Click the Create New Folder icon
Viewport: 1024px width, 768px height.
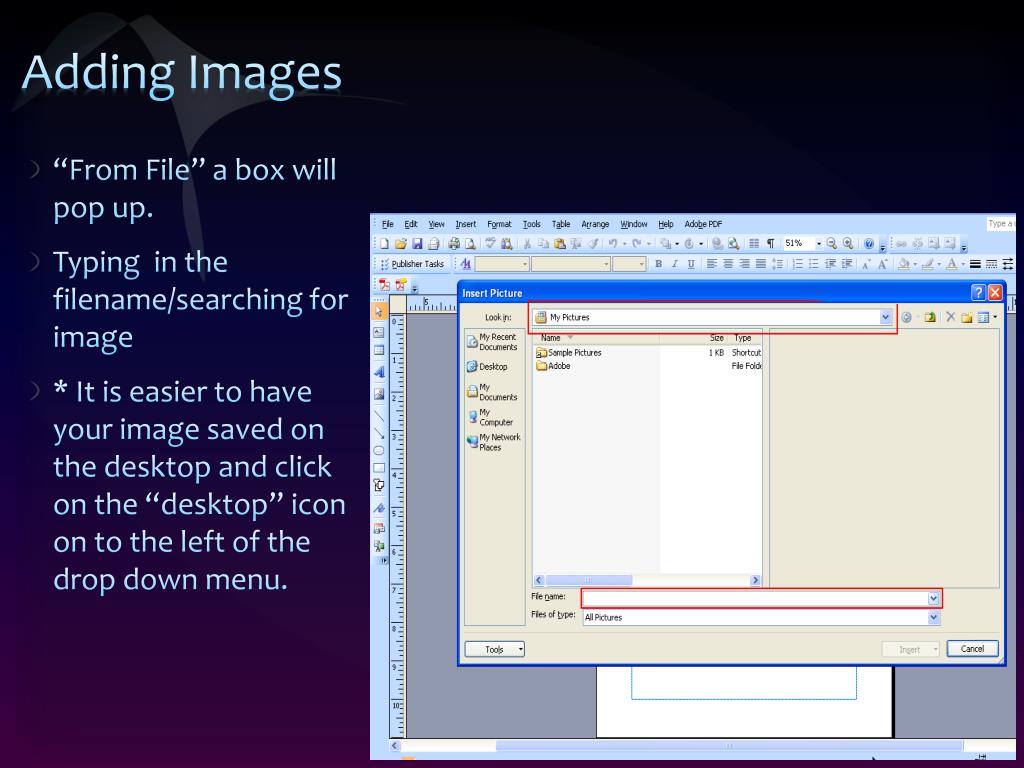click(x=967, y=317)
